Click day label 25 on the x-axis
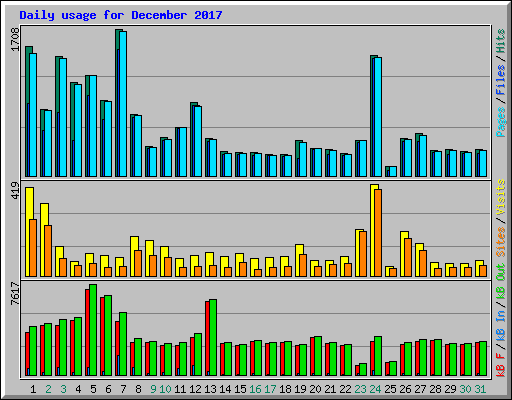This screenshot has height=400, width=512. 390,389
